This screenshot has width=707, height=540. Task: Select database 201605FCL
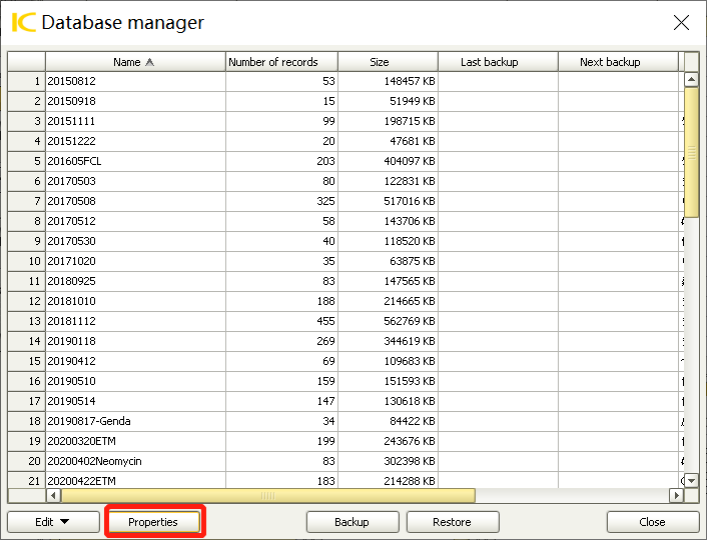coord(135,161)
